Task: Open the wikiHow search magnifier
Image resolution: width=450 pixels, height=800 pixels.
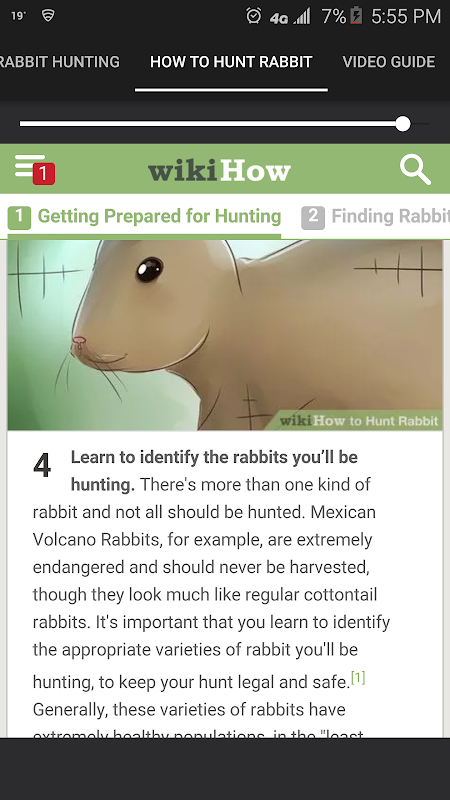Action: pyautogui.click(x=415, y=170)
